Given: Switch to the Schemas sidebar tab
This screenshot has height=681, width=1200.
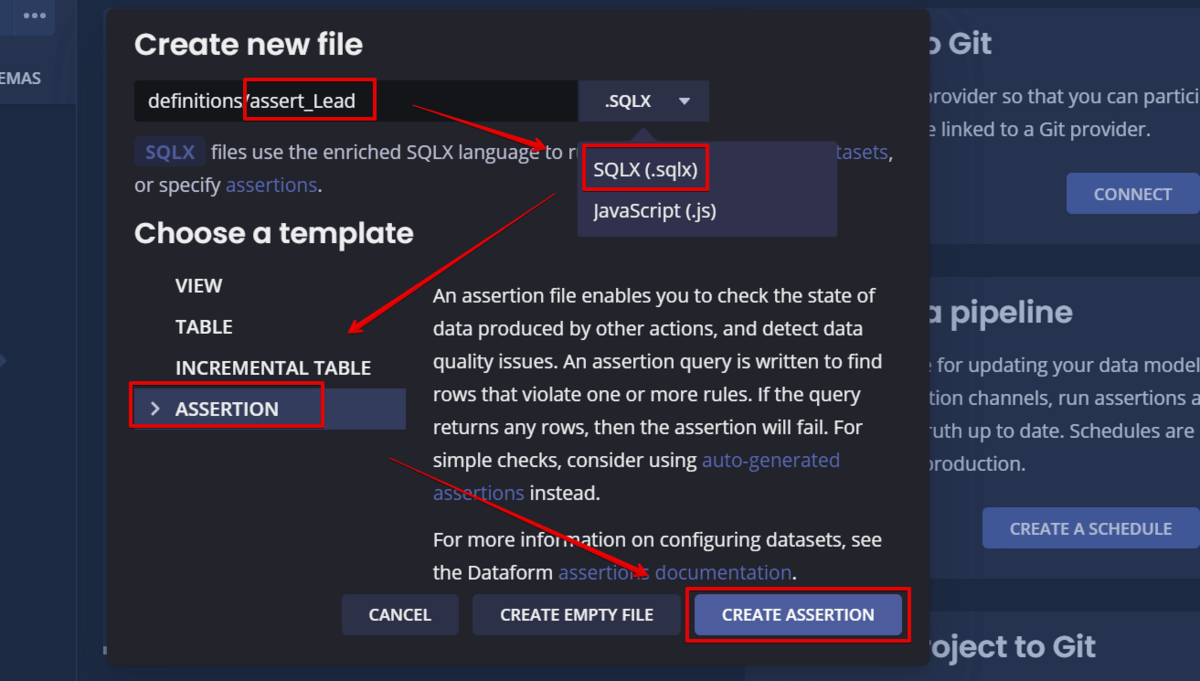Looking at the screenshot, I should [20, 78].
